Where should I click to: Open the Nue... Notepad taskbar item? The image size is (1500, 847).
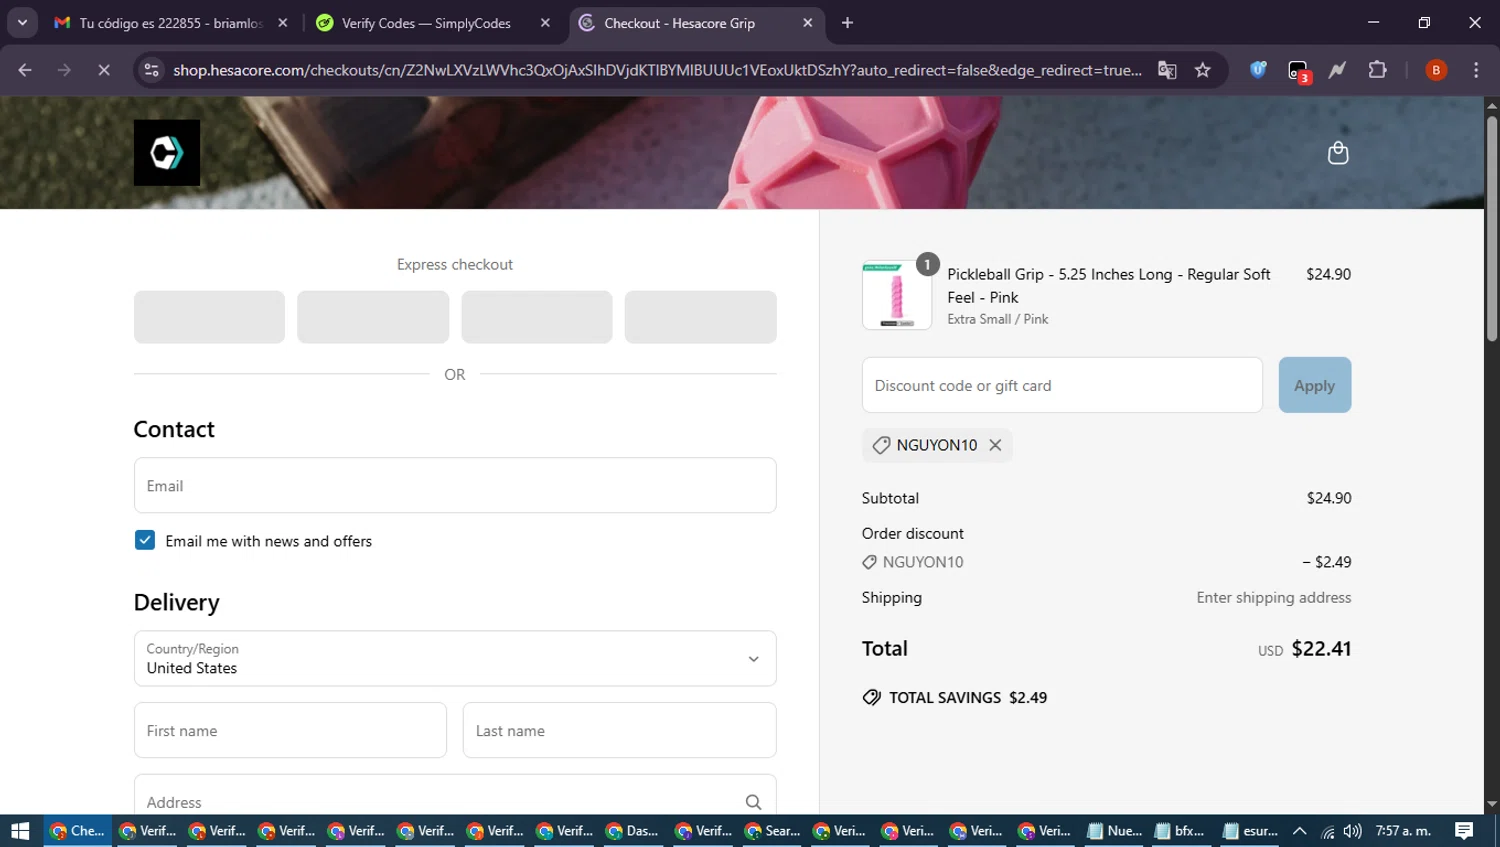pos(1114,831)
